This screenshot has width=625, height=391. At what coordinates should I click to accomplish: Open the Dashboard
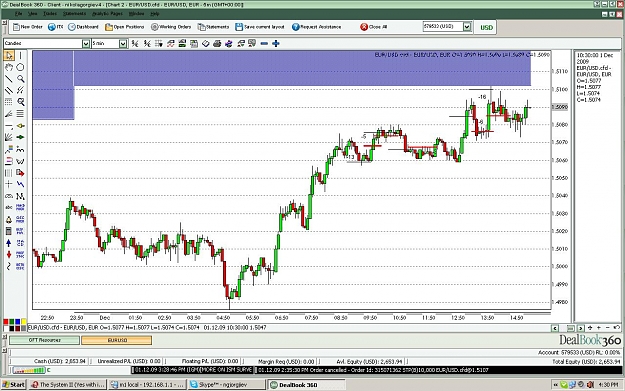pyautogui.click(x=83, y=27)
